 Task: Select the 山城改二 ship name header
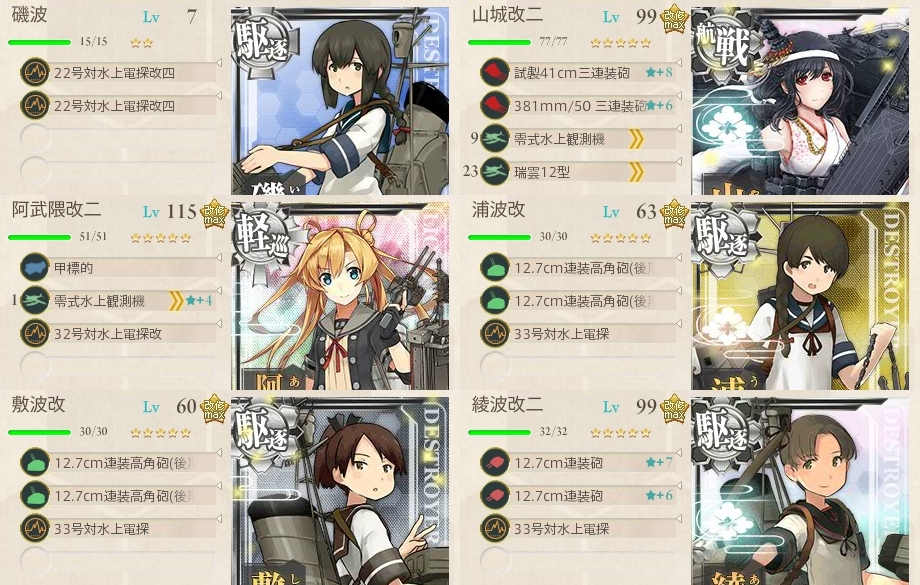coord(507,15)
